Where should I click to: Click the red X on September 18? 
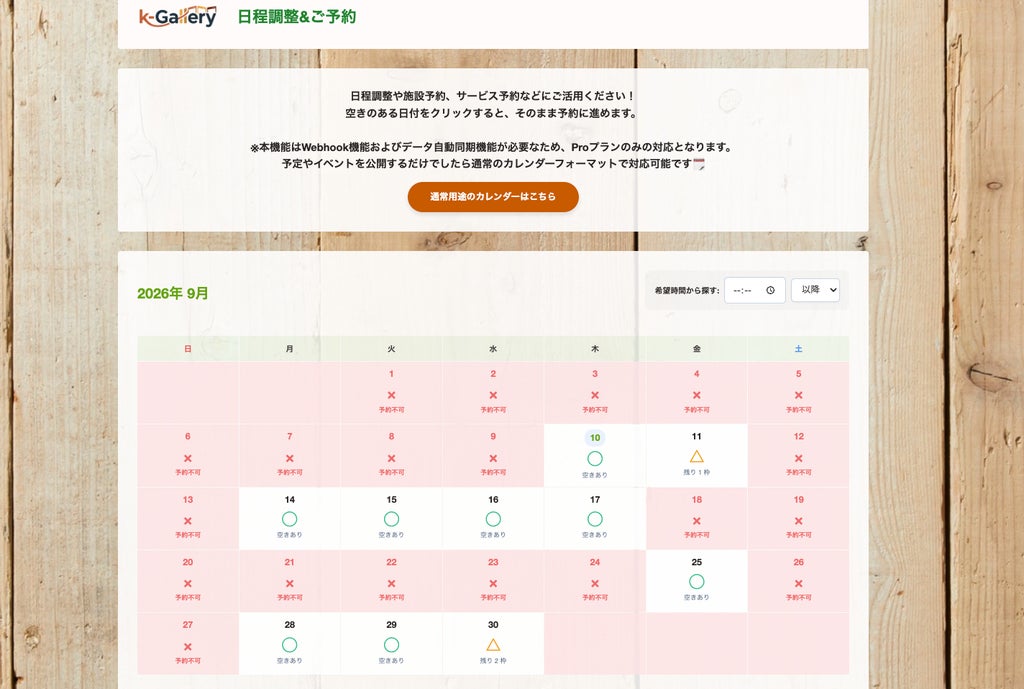pyautogui.click(x=696, y=521)
